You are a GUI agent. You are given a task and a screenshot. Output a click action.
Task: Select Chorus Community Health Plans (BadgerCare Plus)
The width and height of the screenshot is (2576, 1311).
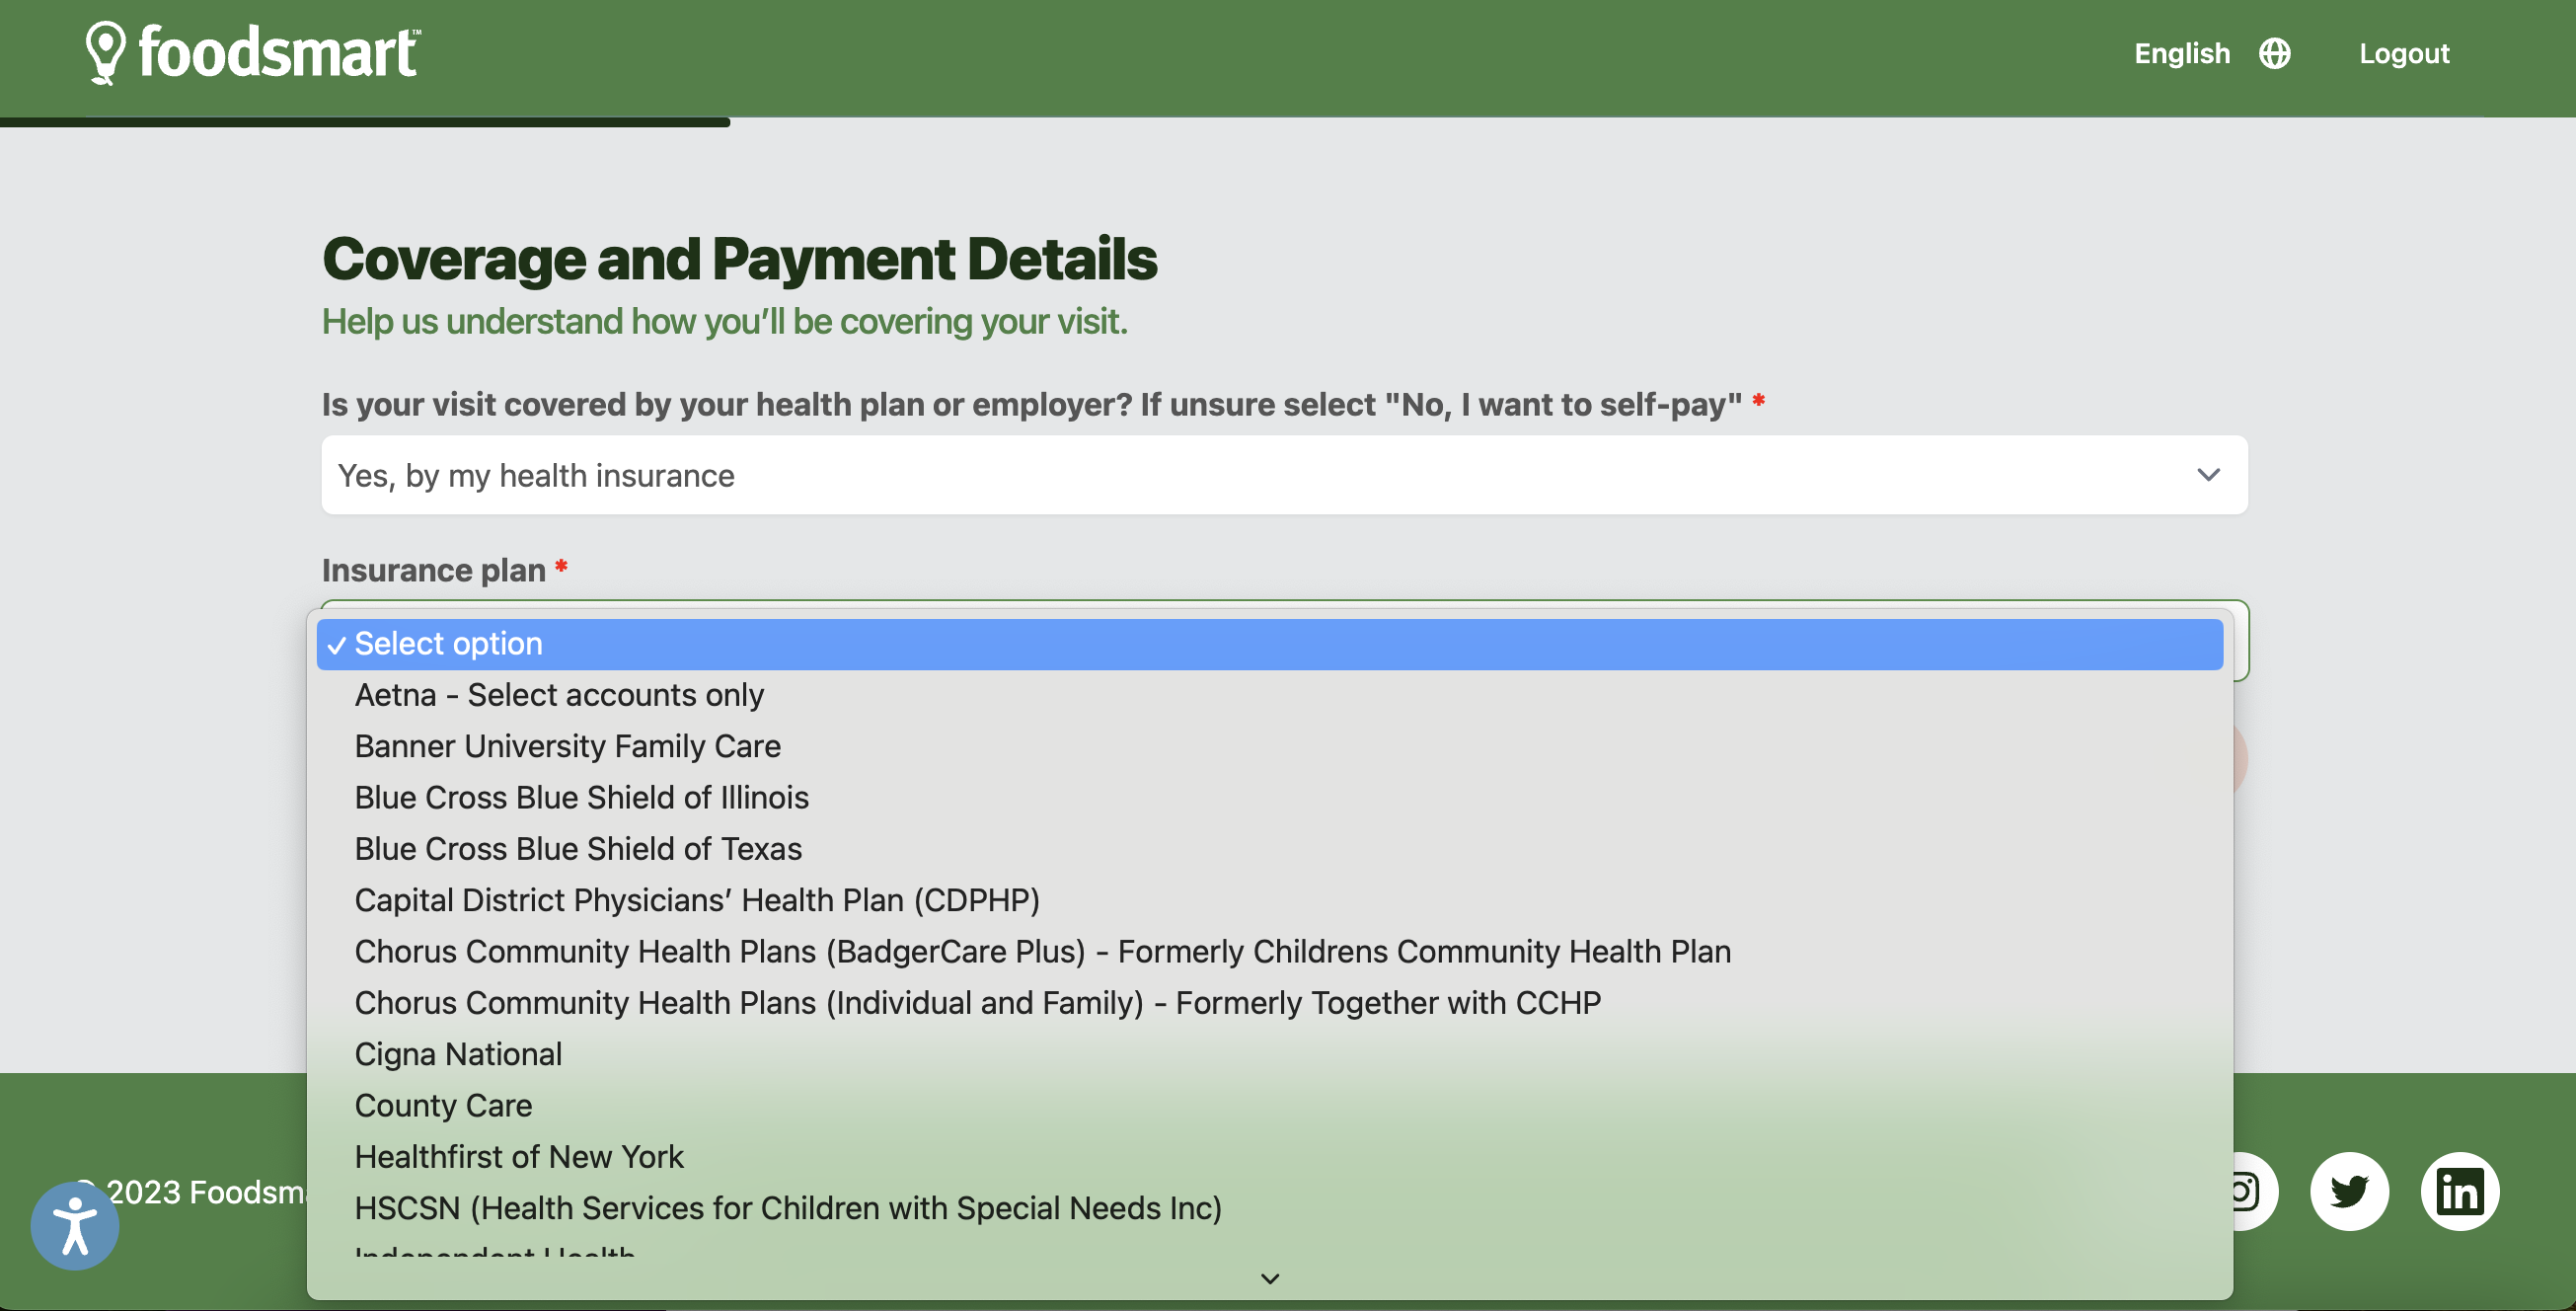[x=1269, y=951]
